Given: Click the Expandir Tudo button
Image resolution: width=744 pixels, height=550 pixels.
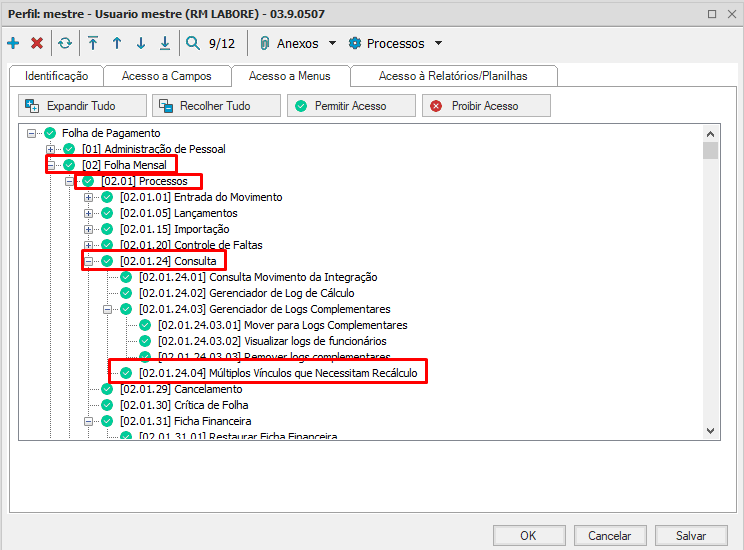Looking at the screenshot, I should coord(83,105).
